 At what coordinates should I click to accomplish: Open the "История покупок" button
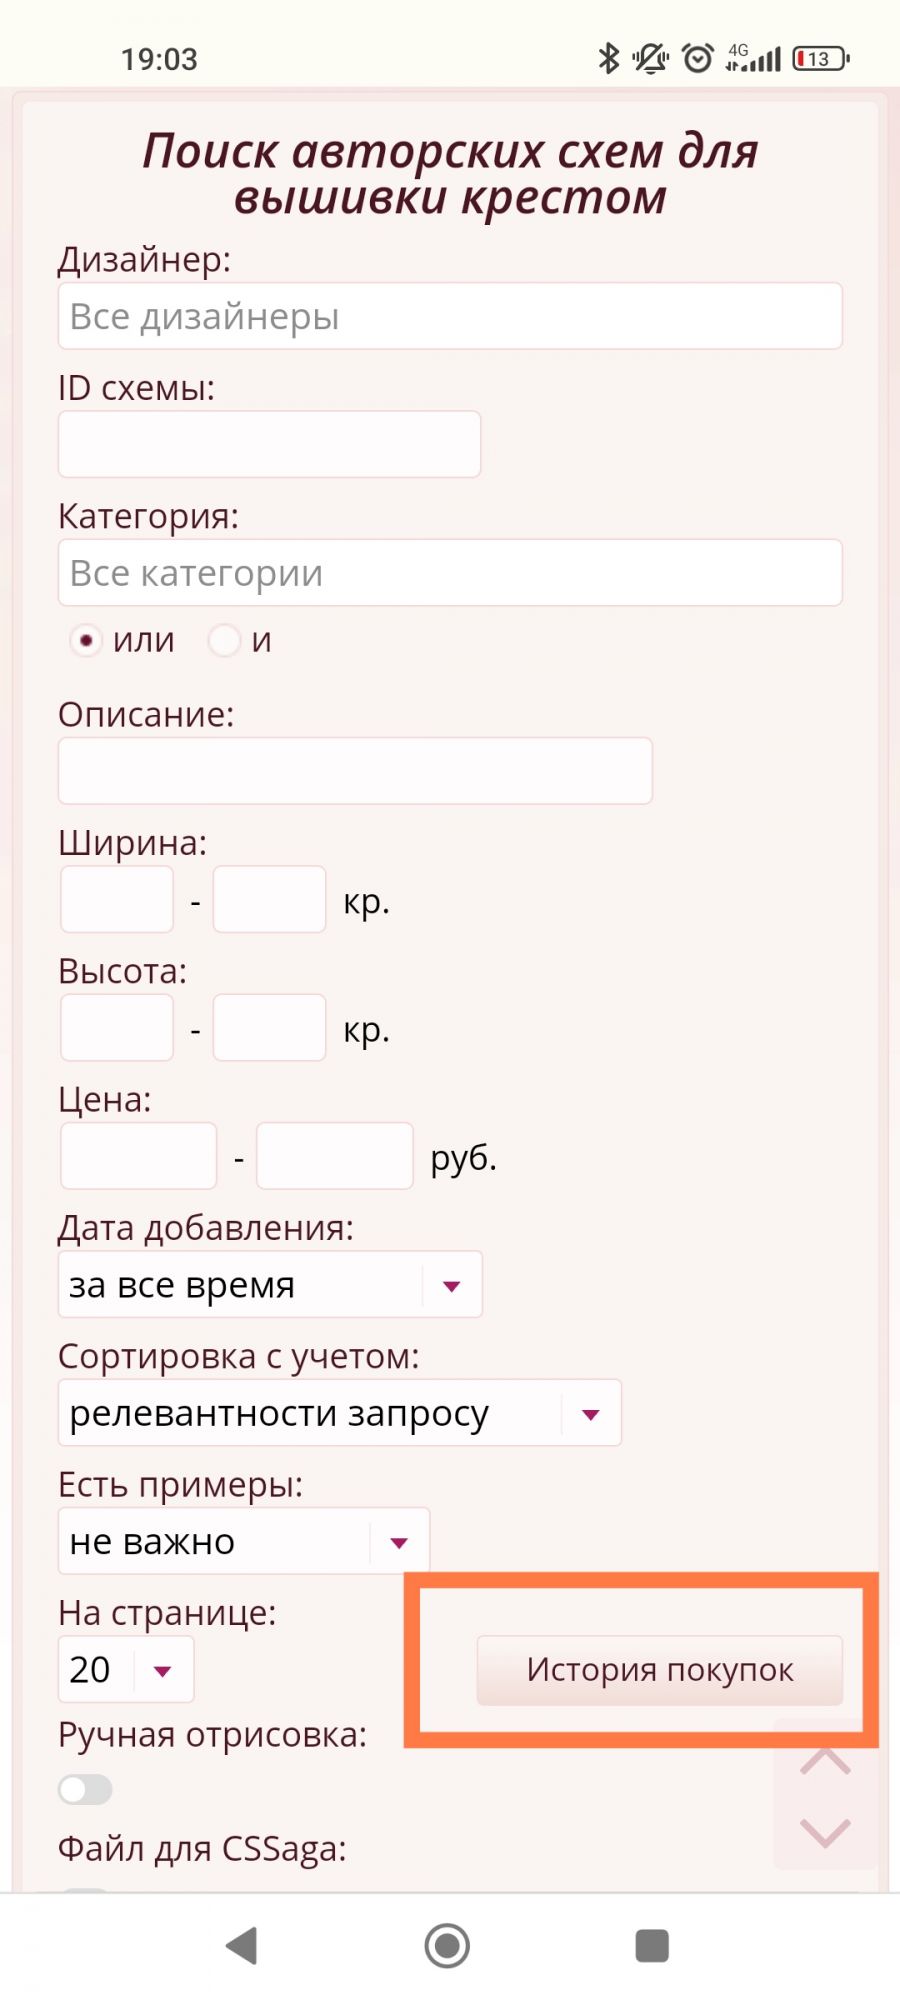tap(660, 1670)
